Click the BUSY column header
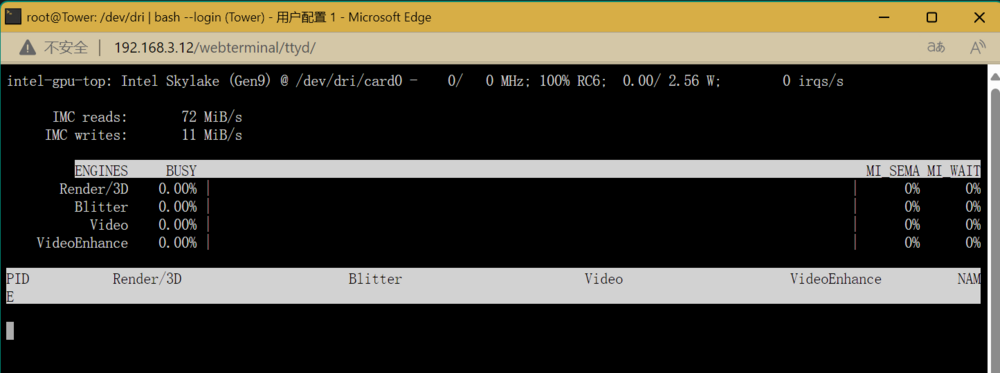 (x=181, y=170)
